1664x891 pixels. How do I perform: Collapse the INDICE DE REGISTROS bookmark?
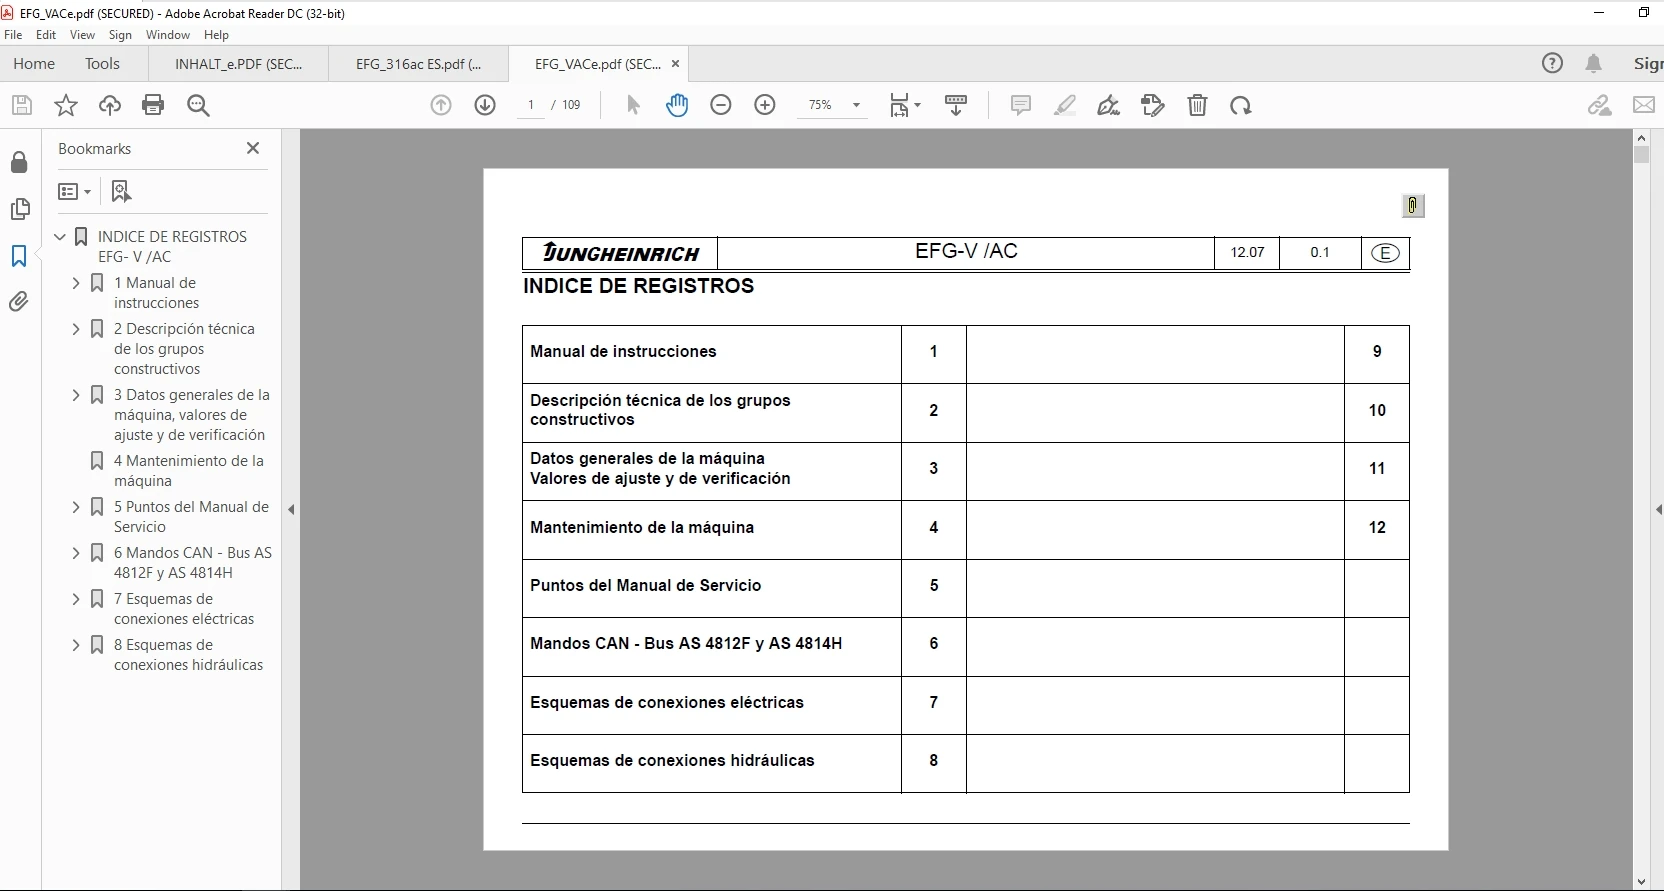[x=60, y=237]
